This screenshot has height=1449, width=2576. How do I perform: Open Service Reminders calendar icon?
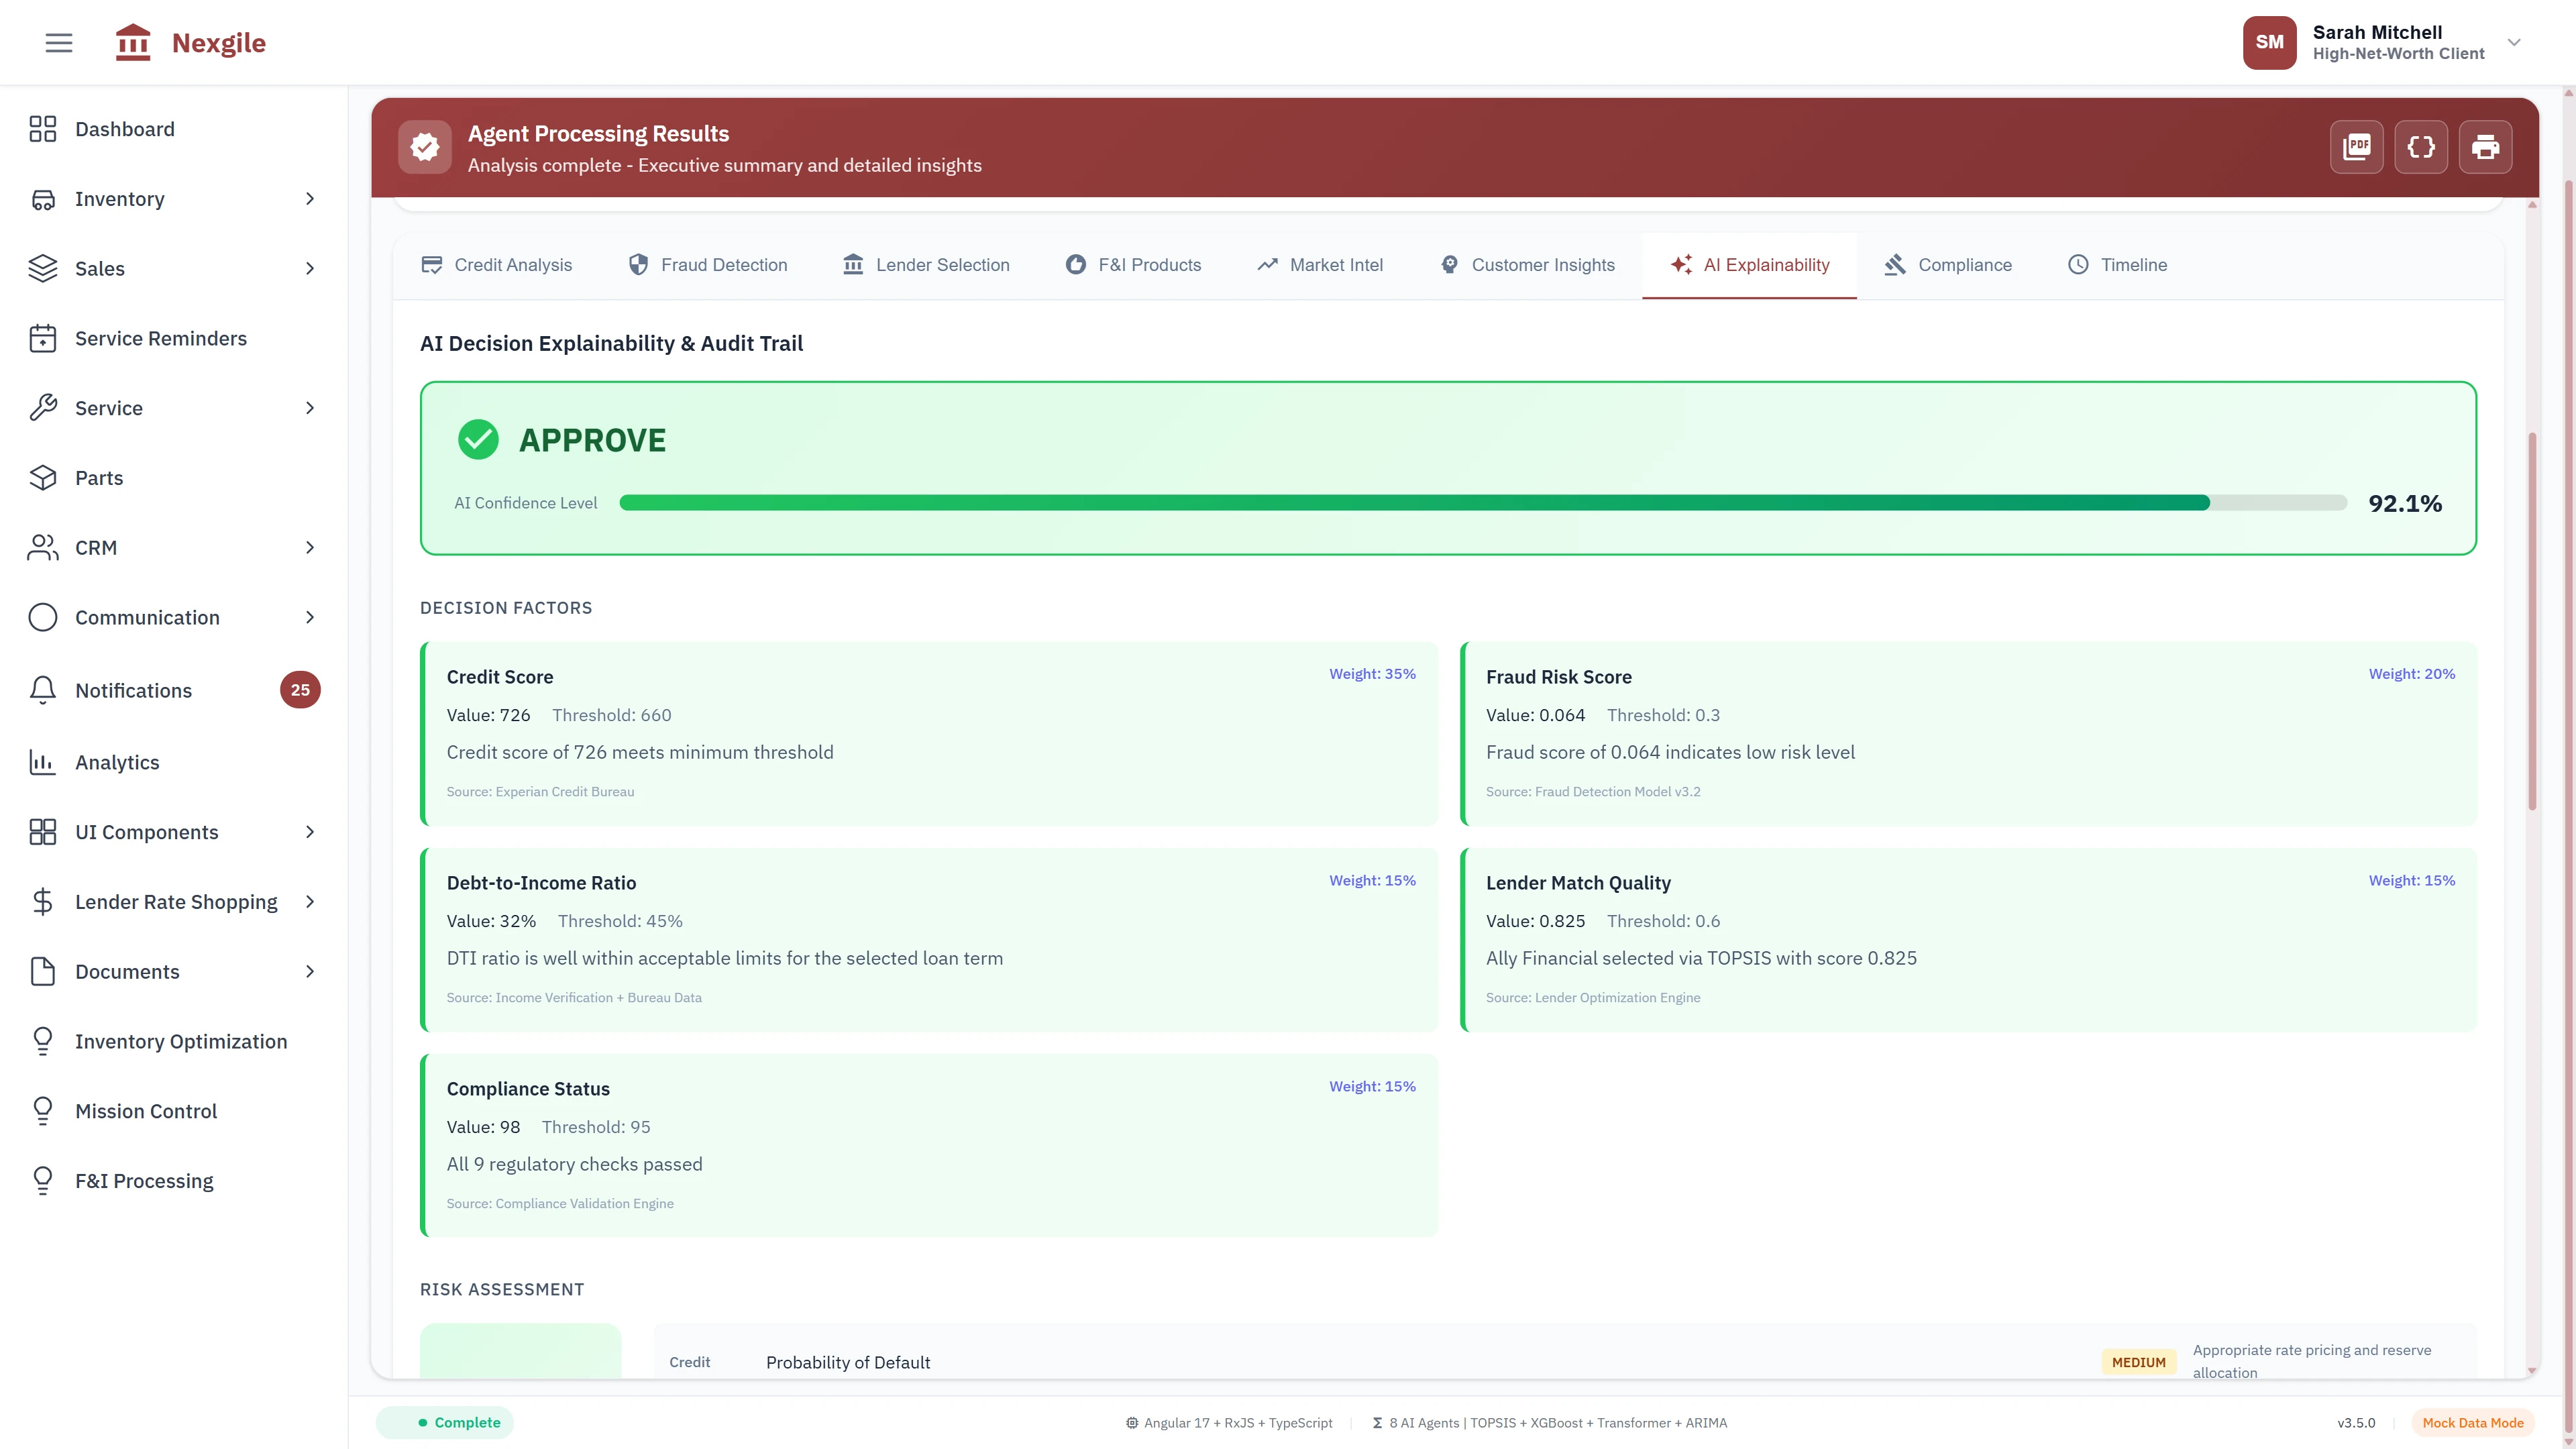coord(43,338)
